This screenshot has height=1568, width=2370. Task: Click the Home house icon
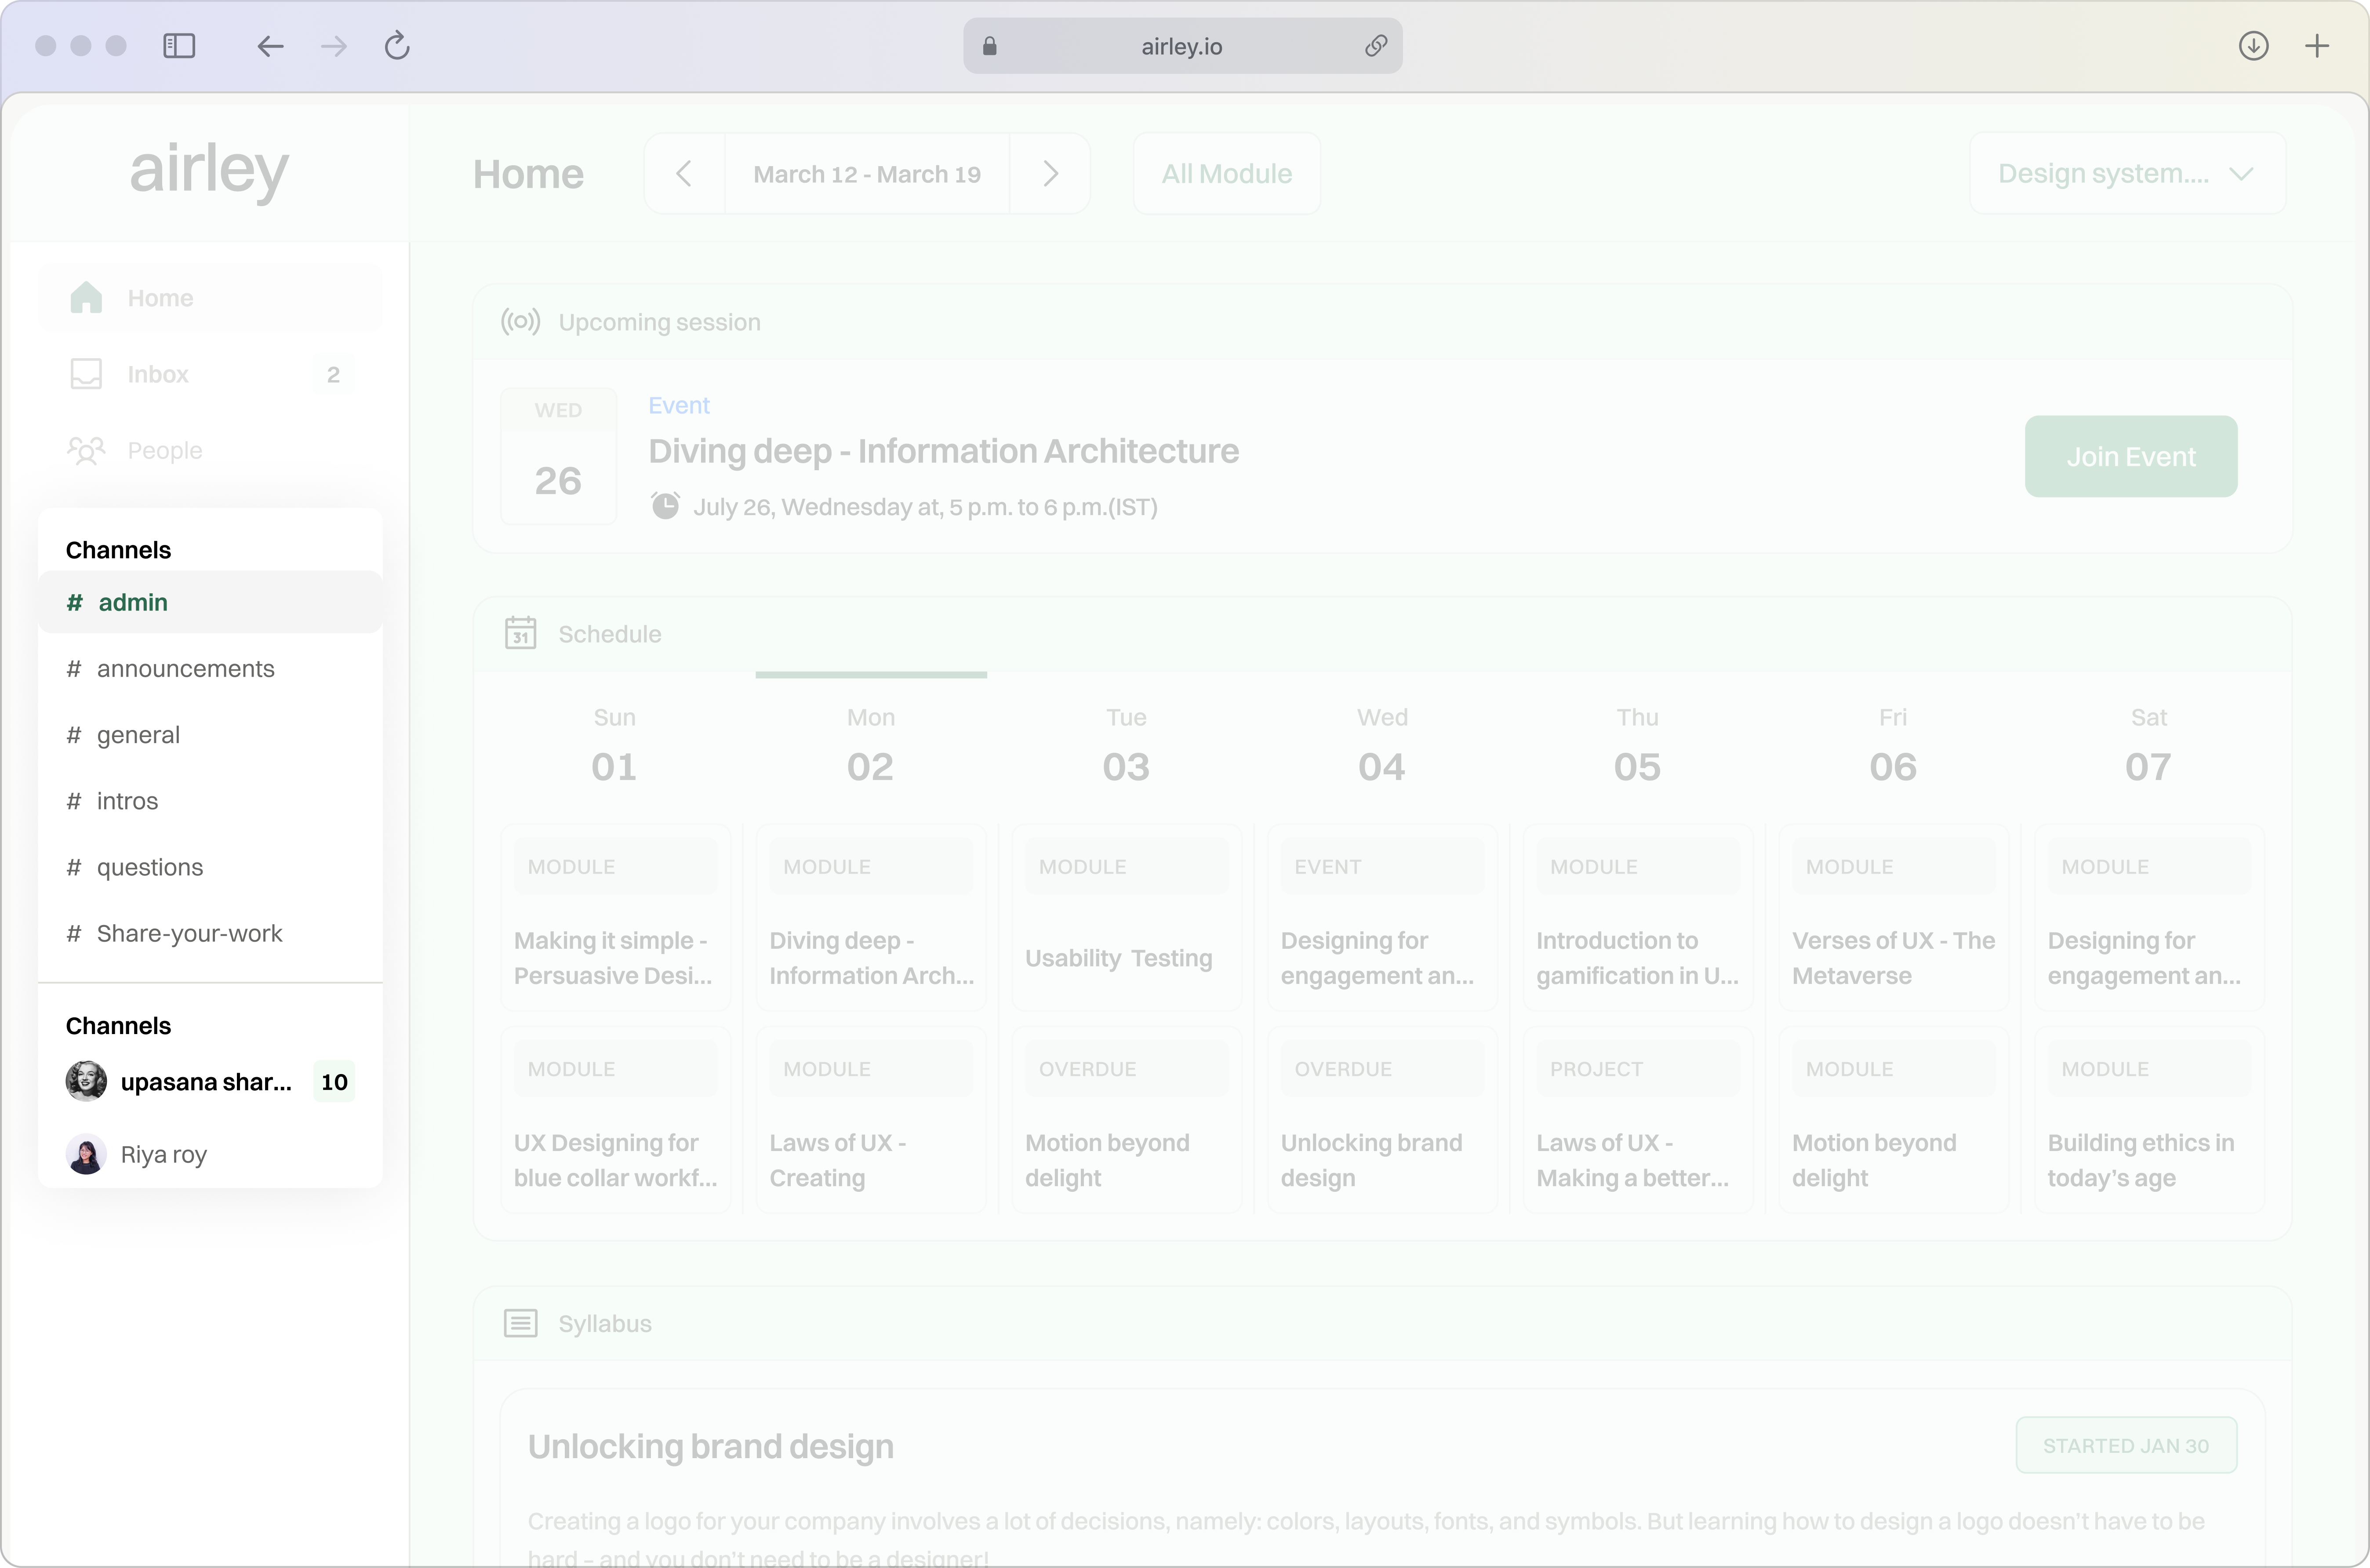point(86,297)
